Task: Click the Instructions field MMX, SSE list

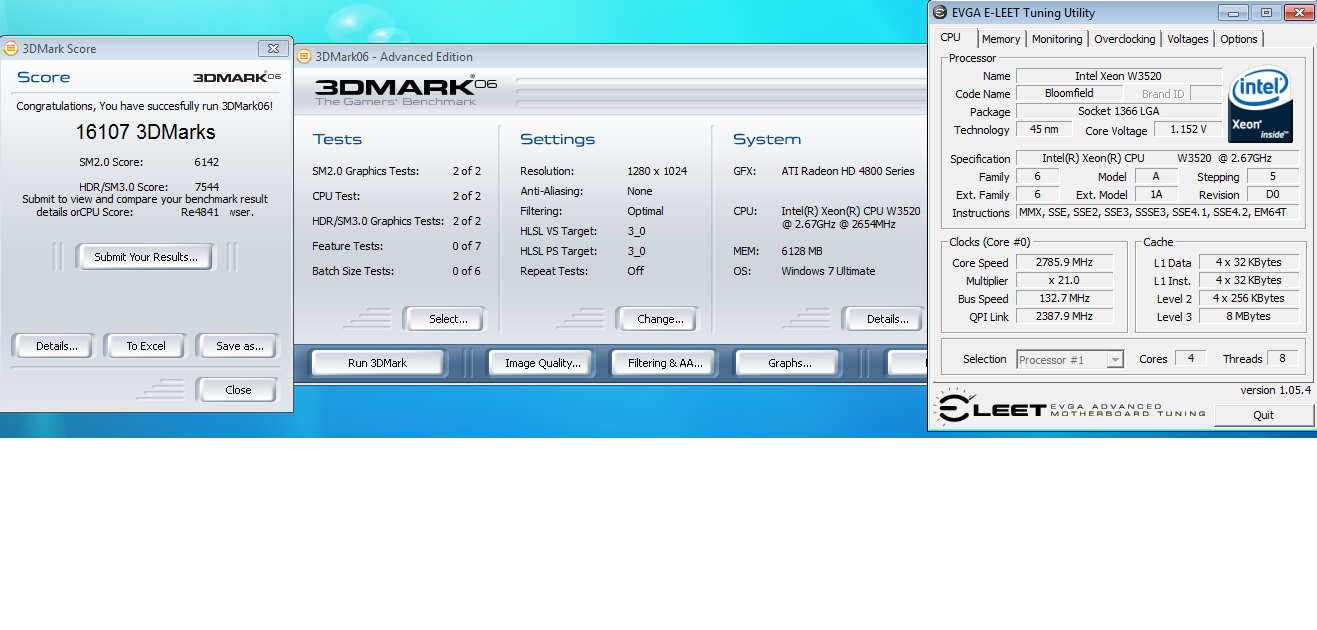Action: 1158,213
